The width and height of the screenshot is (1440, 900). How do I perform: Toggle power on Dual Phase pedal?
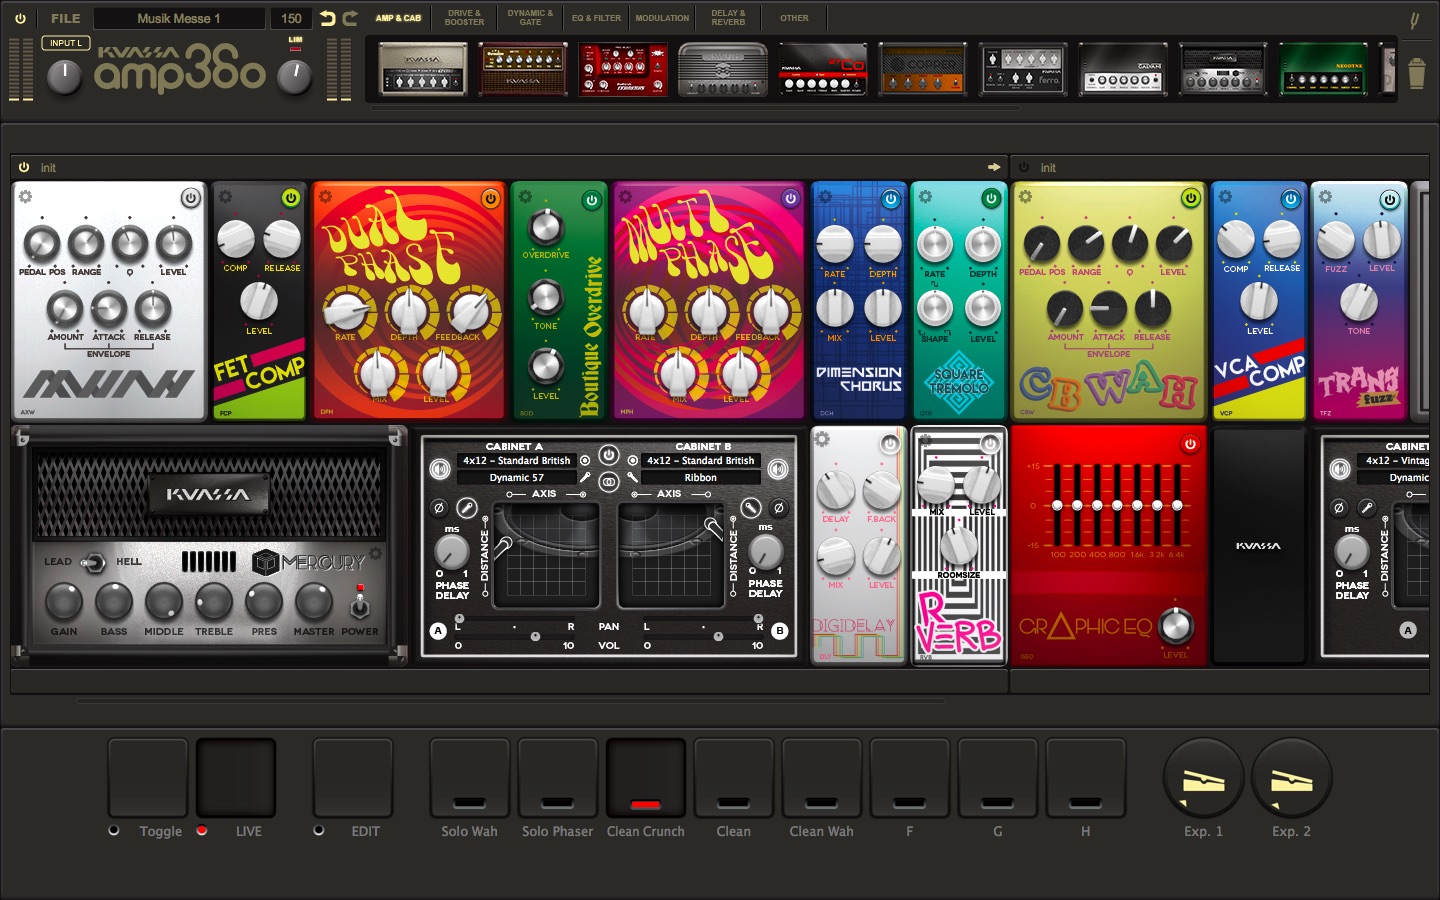[490, 198]
